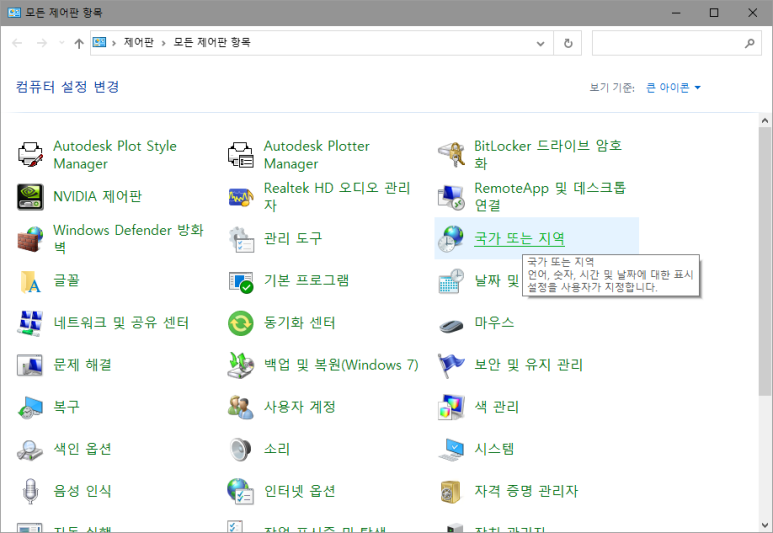Screen dimensions: 773x533
Task: Open the 국가 또는 지역 link
Action: pos(519,239)
